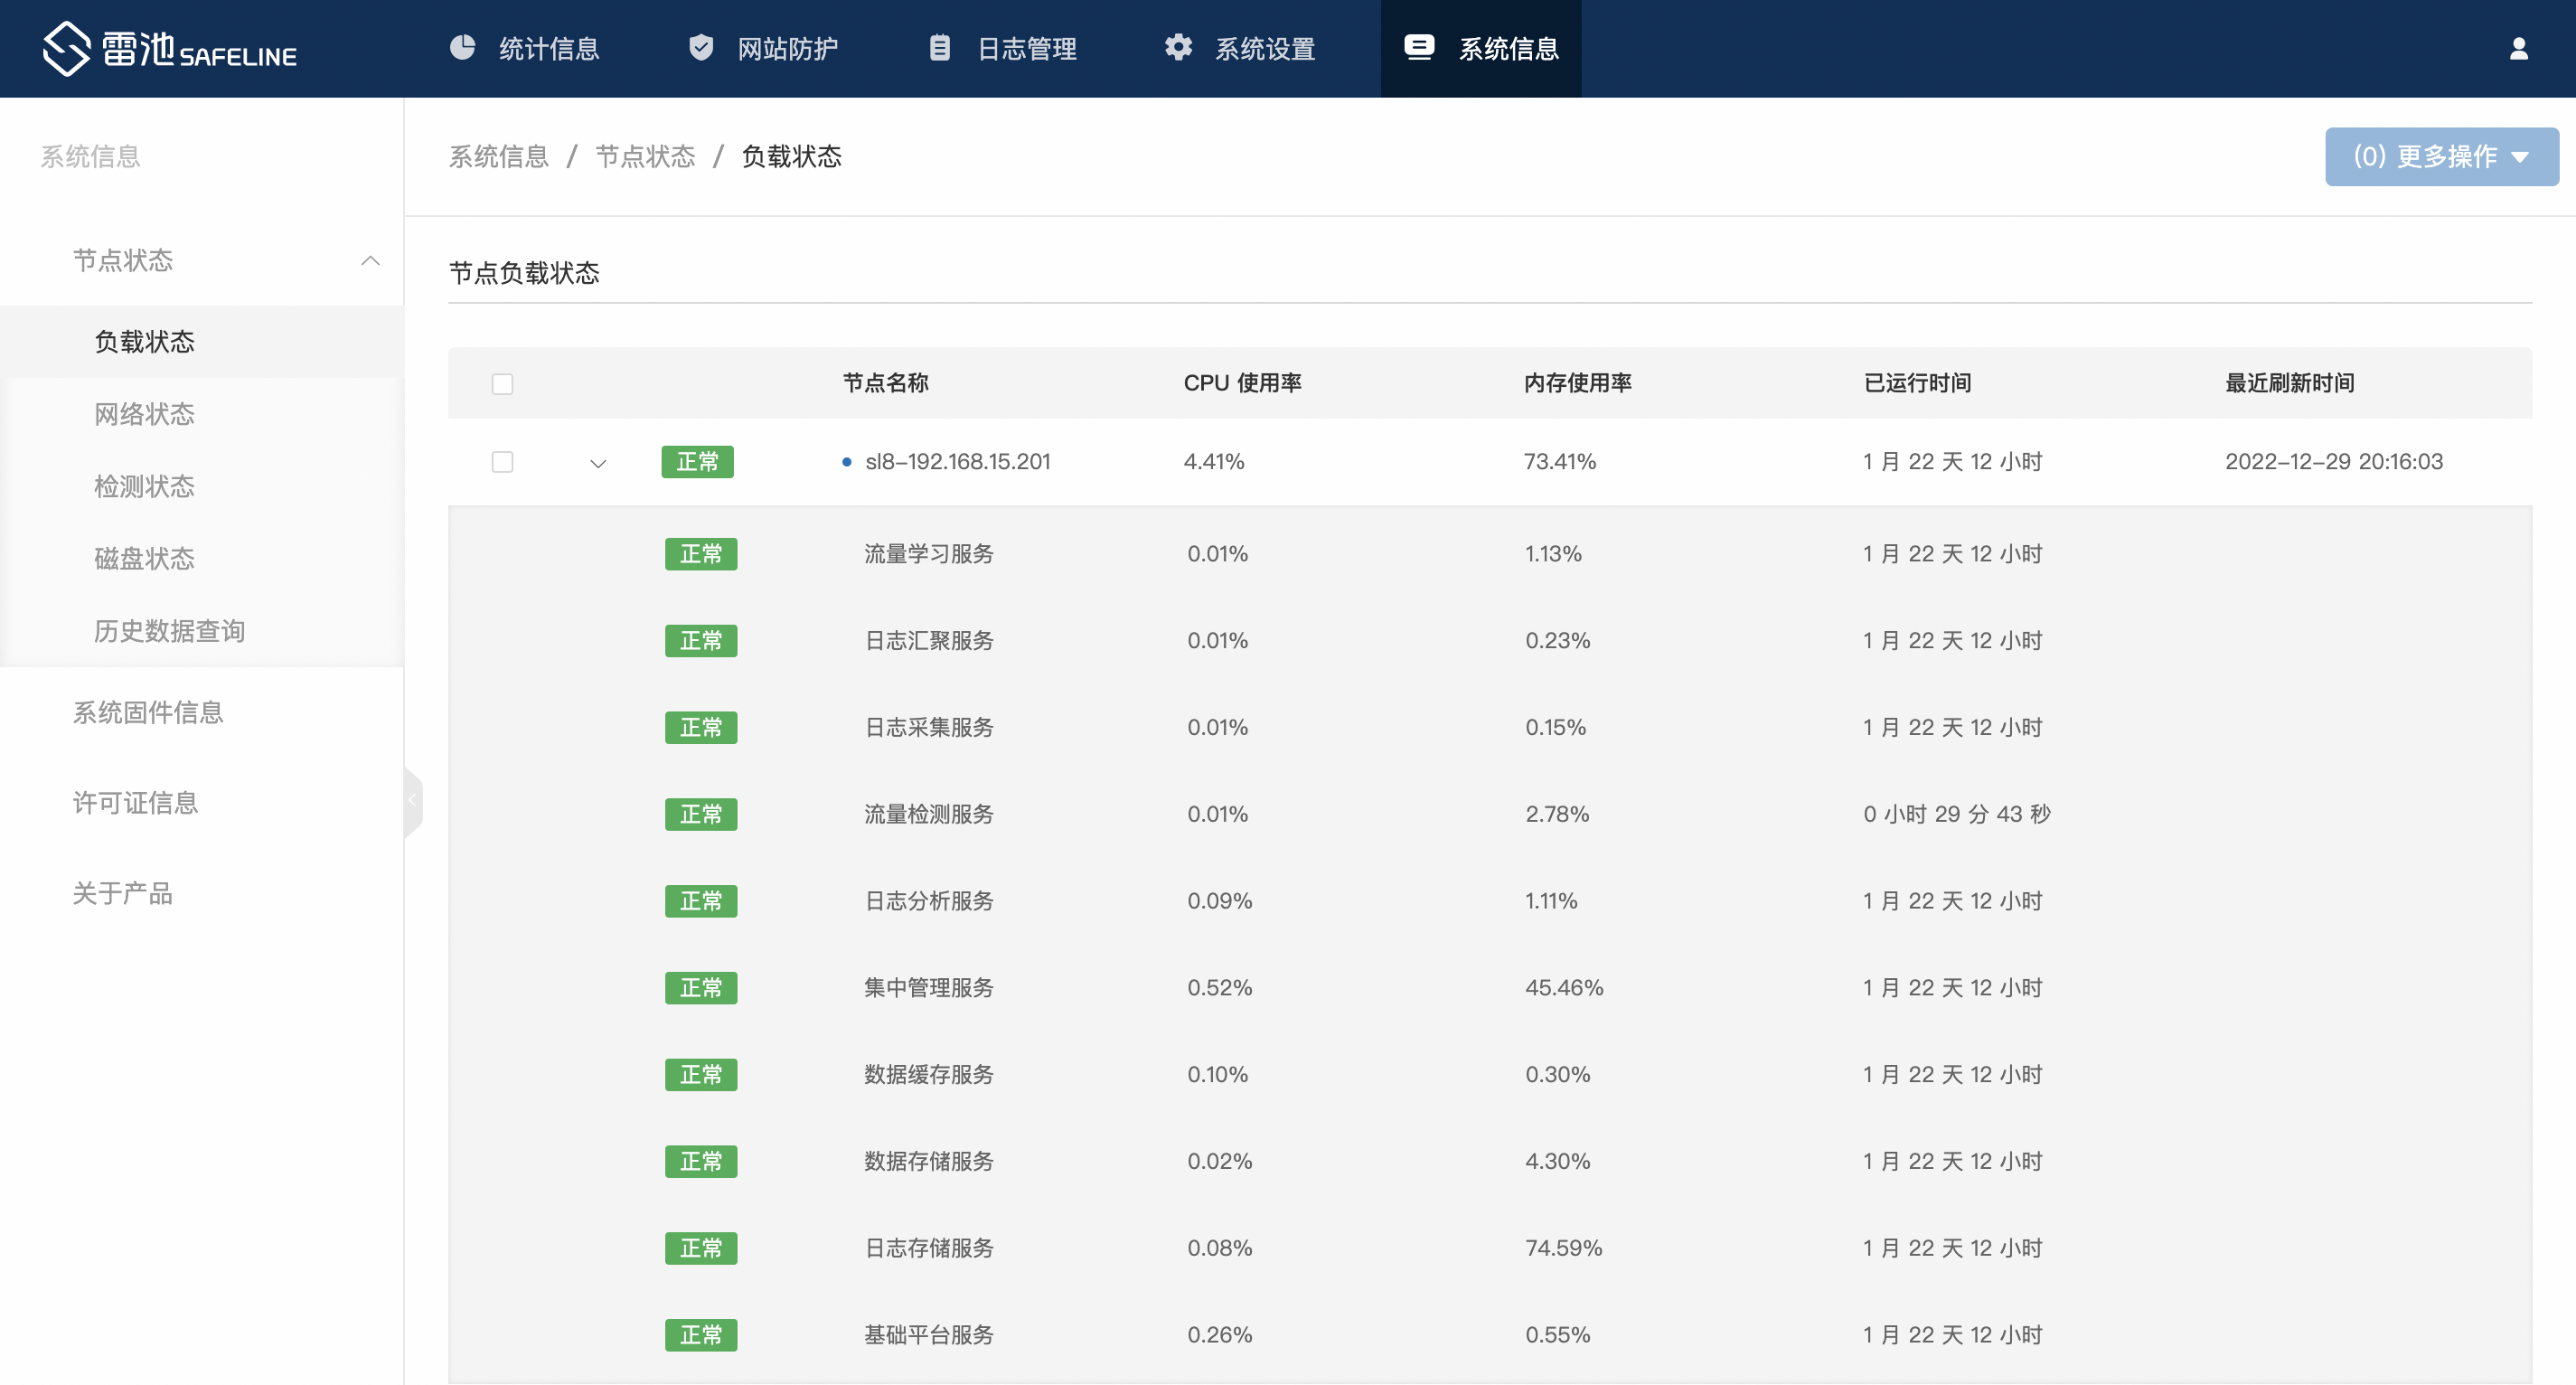Click the website protection shield icon
Screen dimensions: 2576x1385
pyautogui.click(x=701, y=47)
